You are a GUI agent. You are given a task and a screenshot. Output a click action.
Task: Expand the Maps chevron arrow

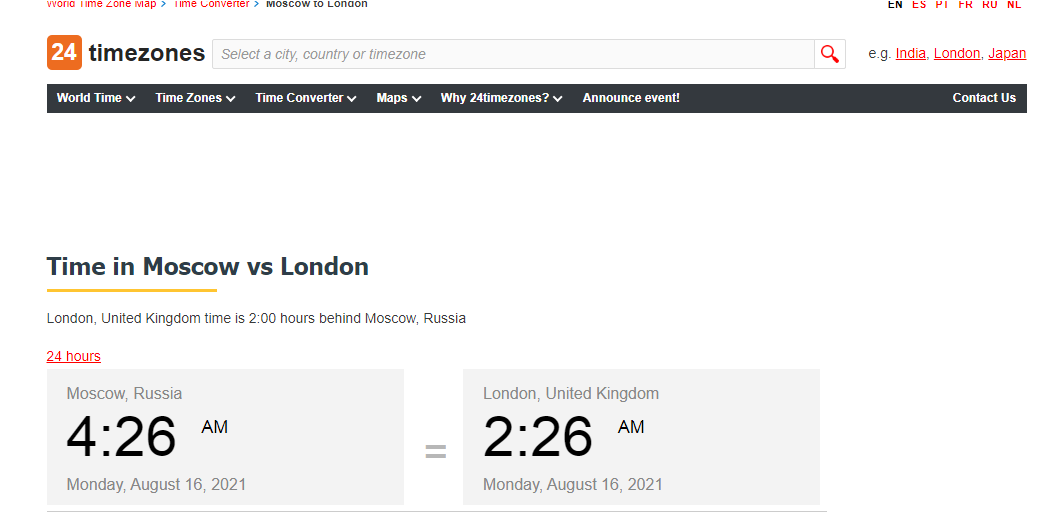(417, 99)
